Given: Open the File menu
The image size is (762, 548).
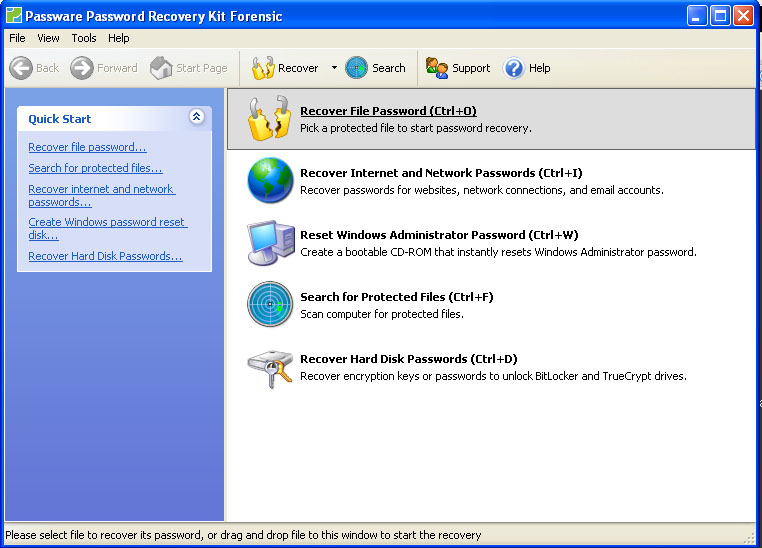Looking at the screenshot, I should coord(17,38).
